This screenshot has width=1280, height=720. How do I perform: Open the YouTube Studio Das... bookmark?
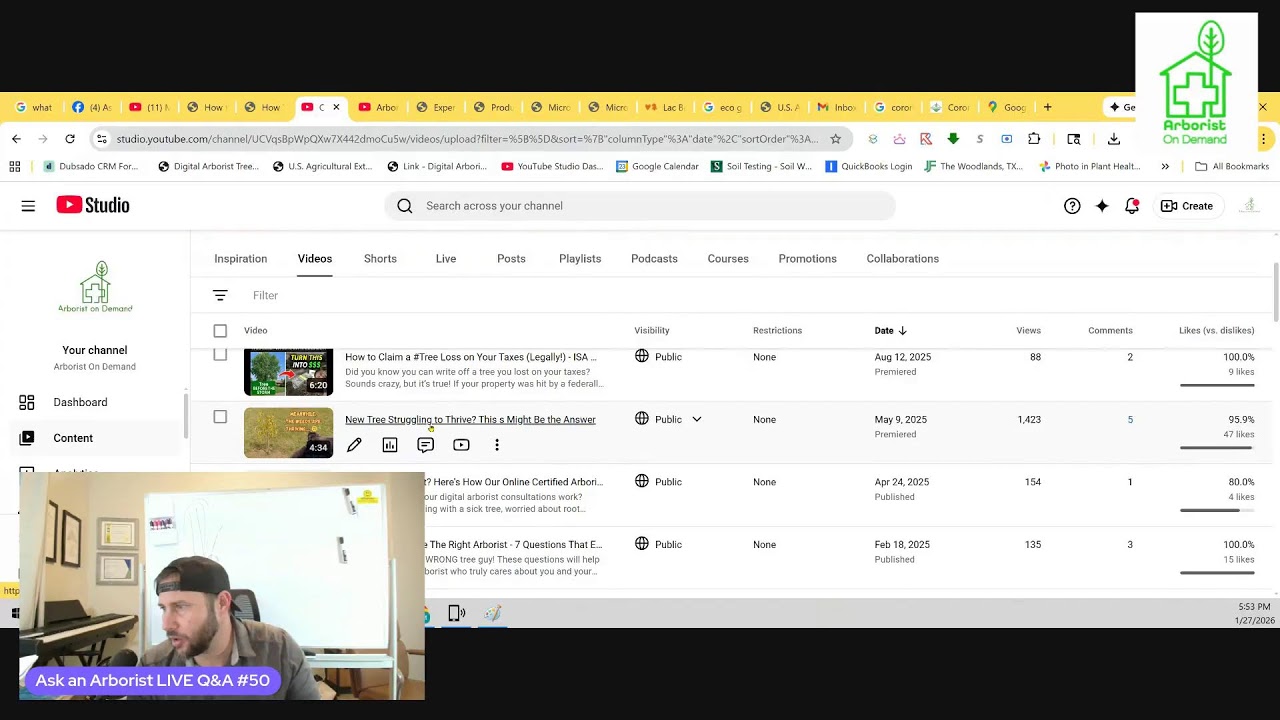click(x=552, y=167)
